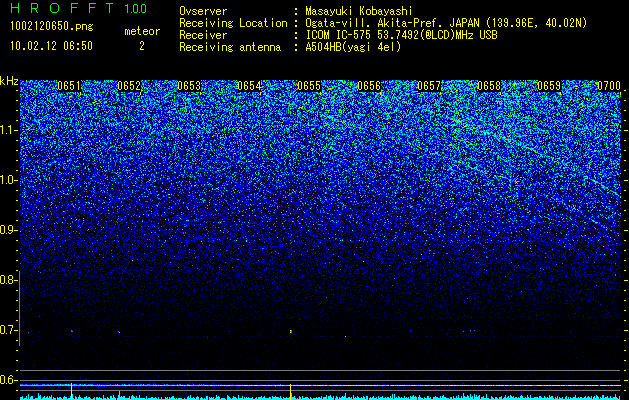Click the 0654 time marker

[249, 86]
